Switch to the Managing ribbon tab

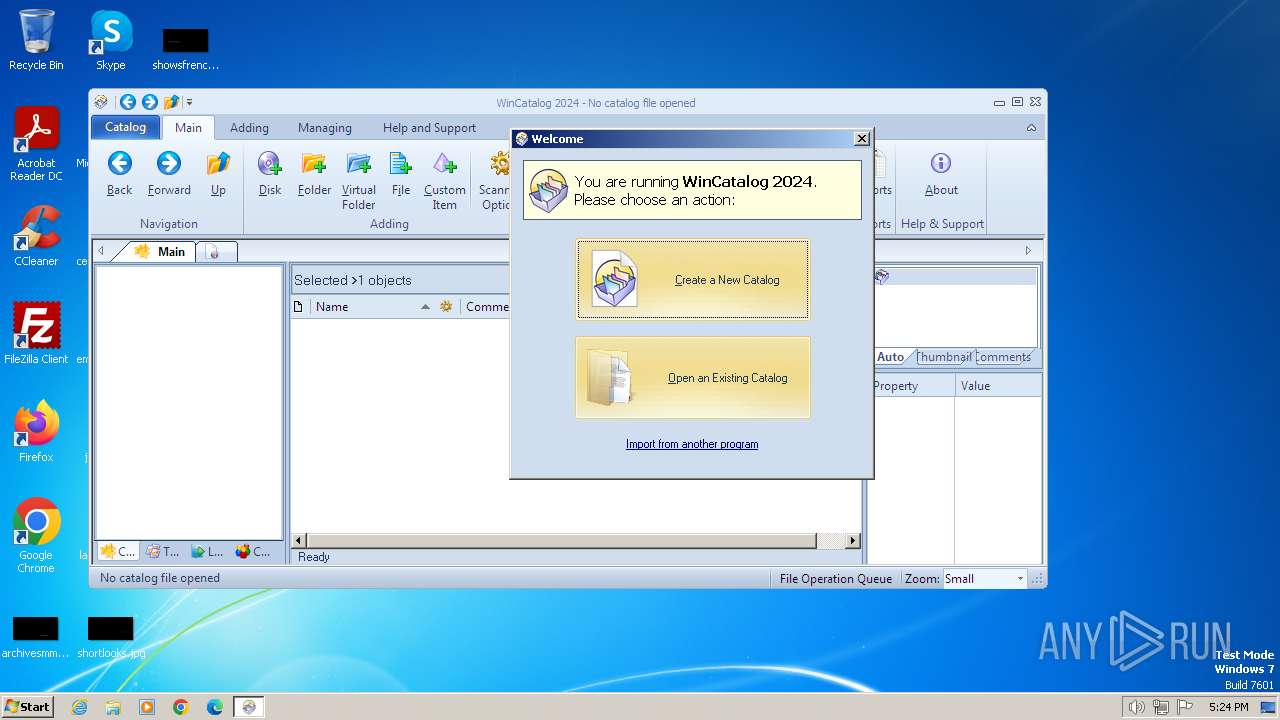[325, 128]
